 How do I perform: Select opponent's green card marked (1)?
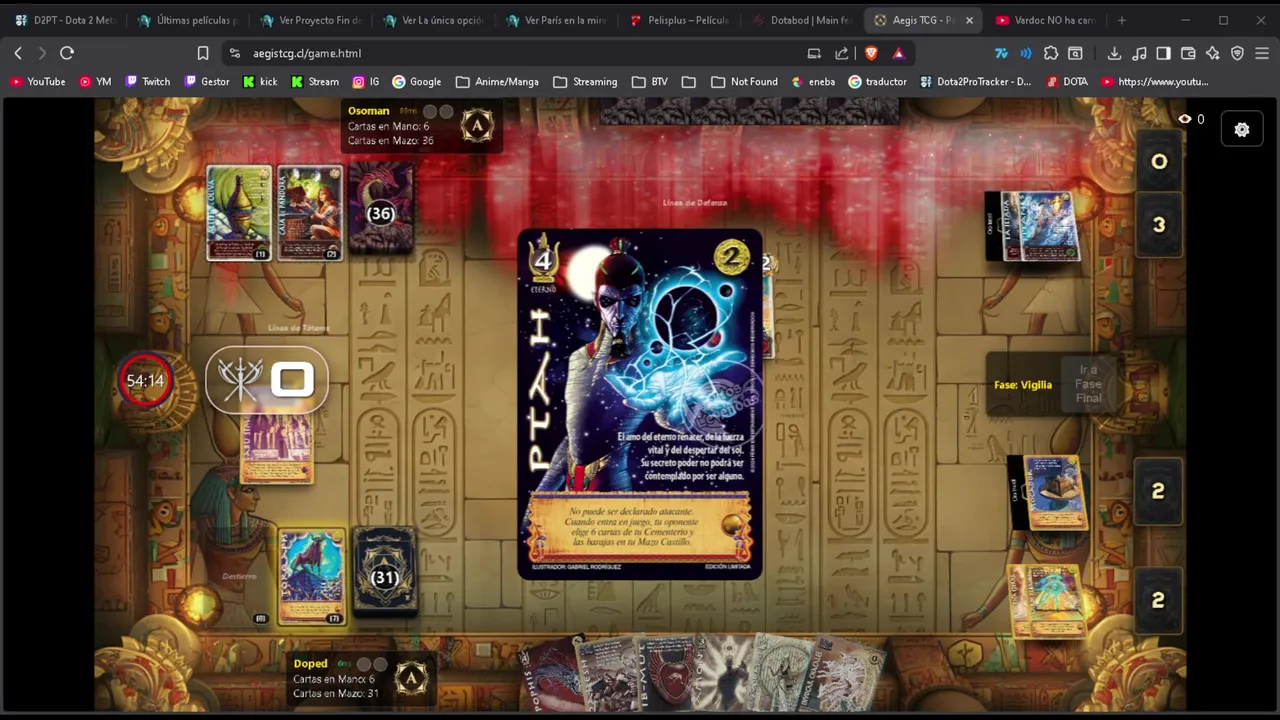click(x=239, y=213)
